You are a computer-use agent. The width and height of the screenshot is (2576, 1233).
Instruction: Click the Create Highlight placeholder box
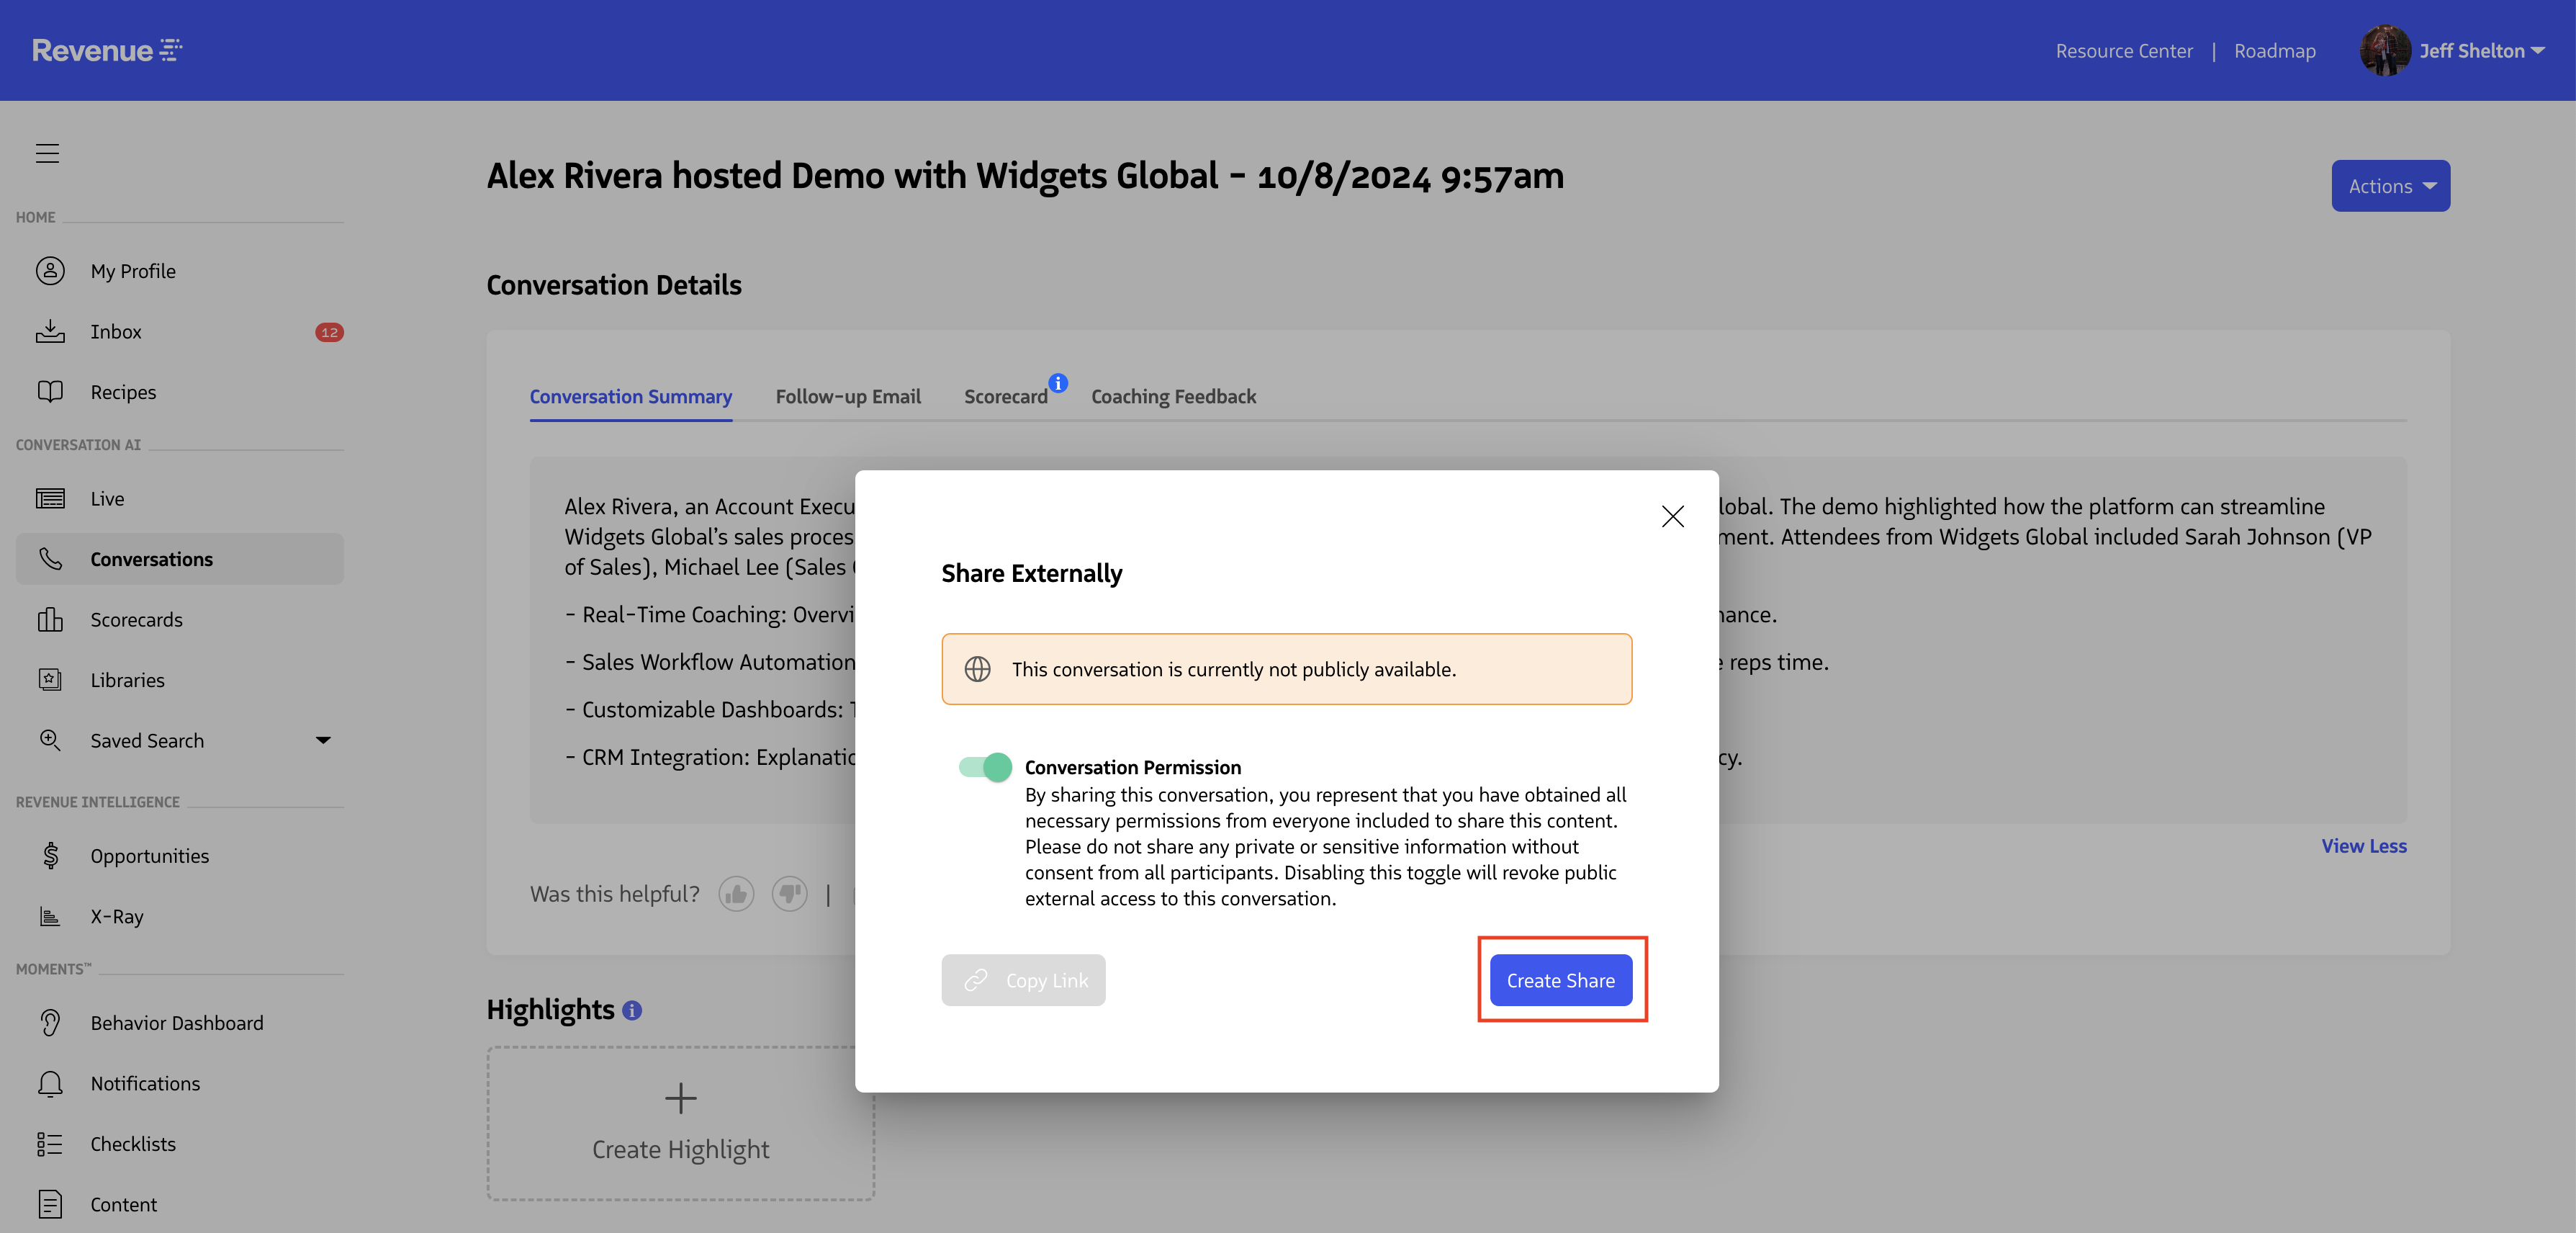pyautogui.click(x=680, y=1123)
